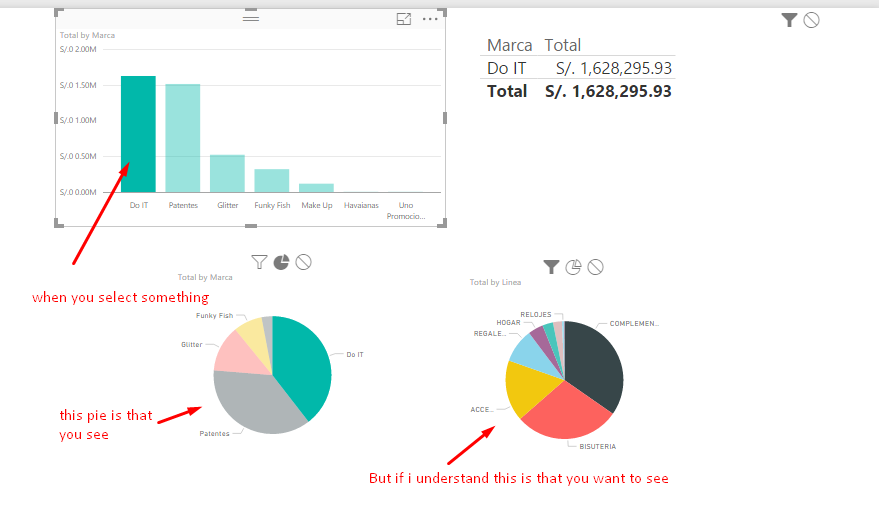Click the pink Glitter pie slice
The image size is (879, 519).
pos(241,354)
